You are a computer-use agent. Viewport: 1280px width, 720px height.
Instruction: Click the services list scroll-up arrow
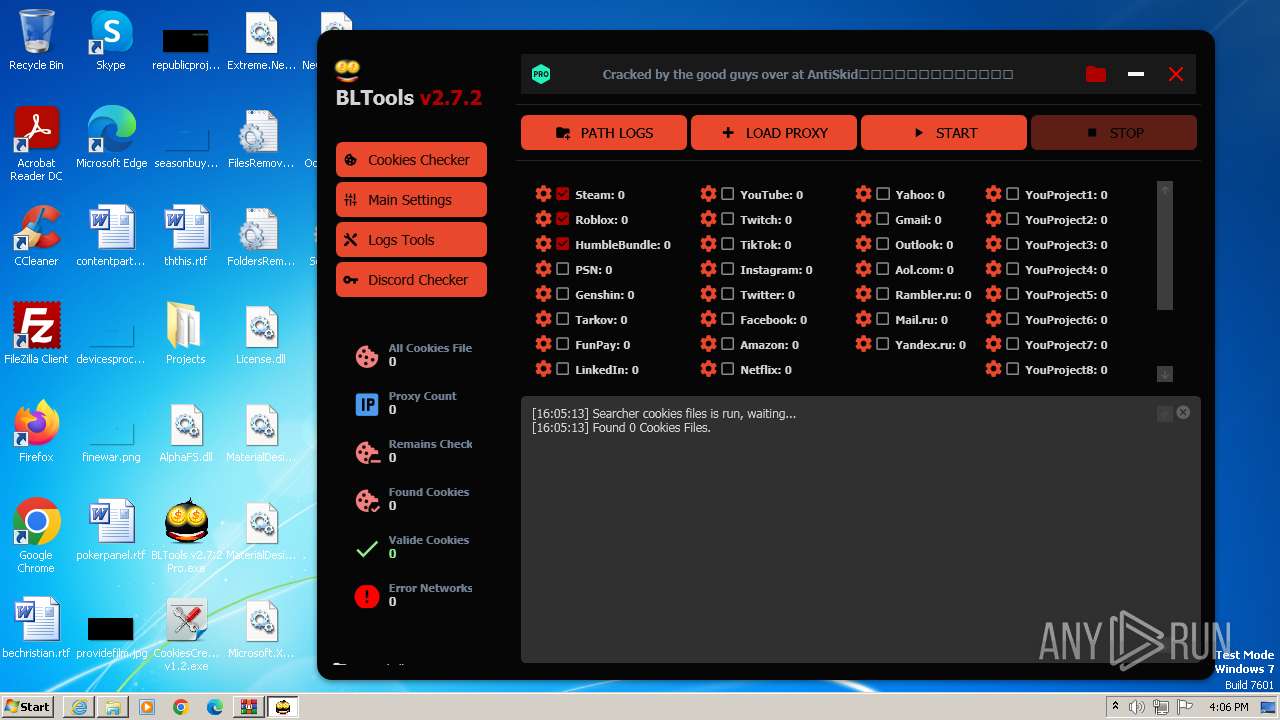(x=1165, y=189)
